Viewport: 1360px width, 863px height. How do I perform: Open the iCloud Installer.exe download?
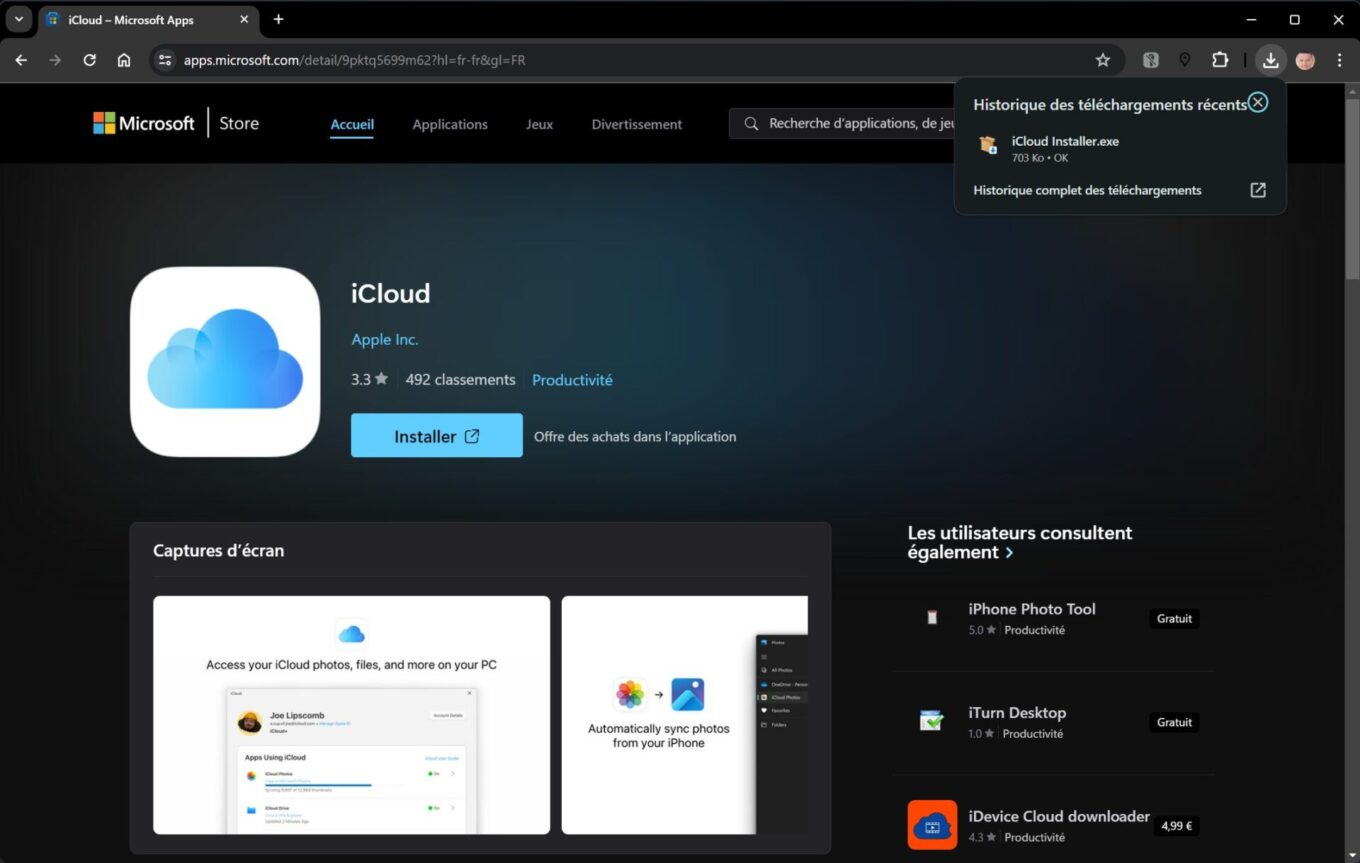[1120, 148]
